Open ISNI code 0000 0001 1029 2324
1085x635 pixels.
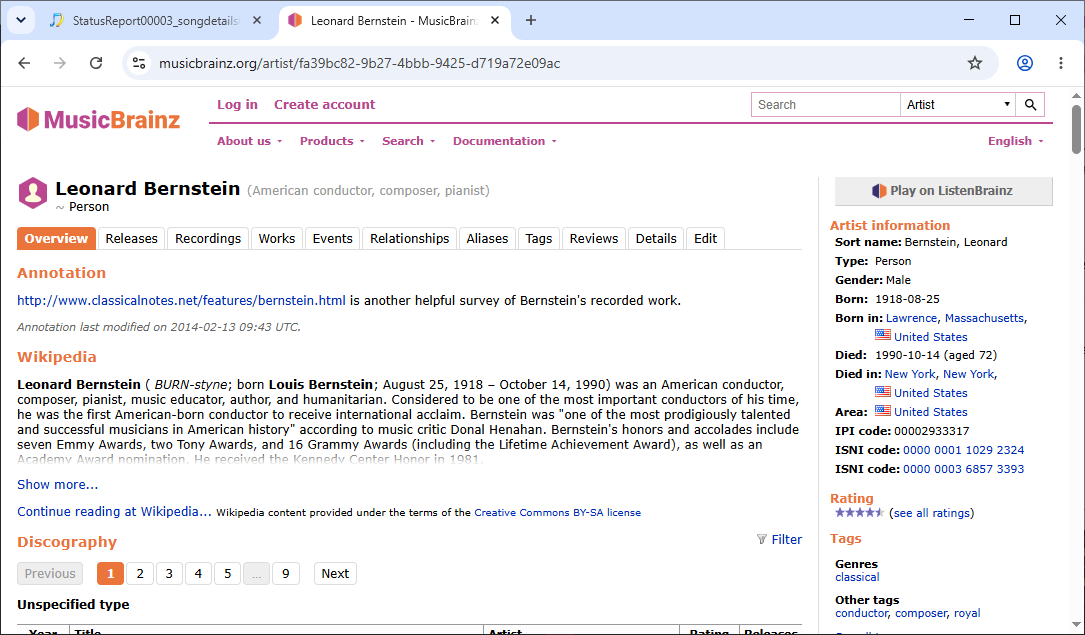963,450
